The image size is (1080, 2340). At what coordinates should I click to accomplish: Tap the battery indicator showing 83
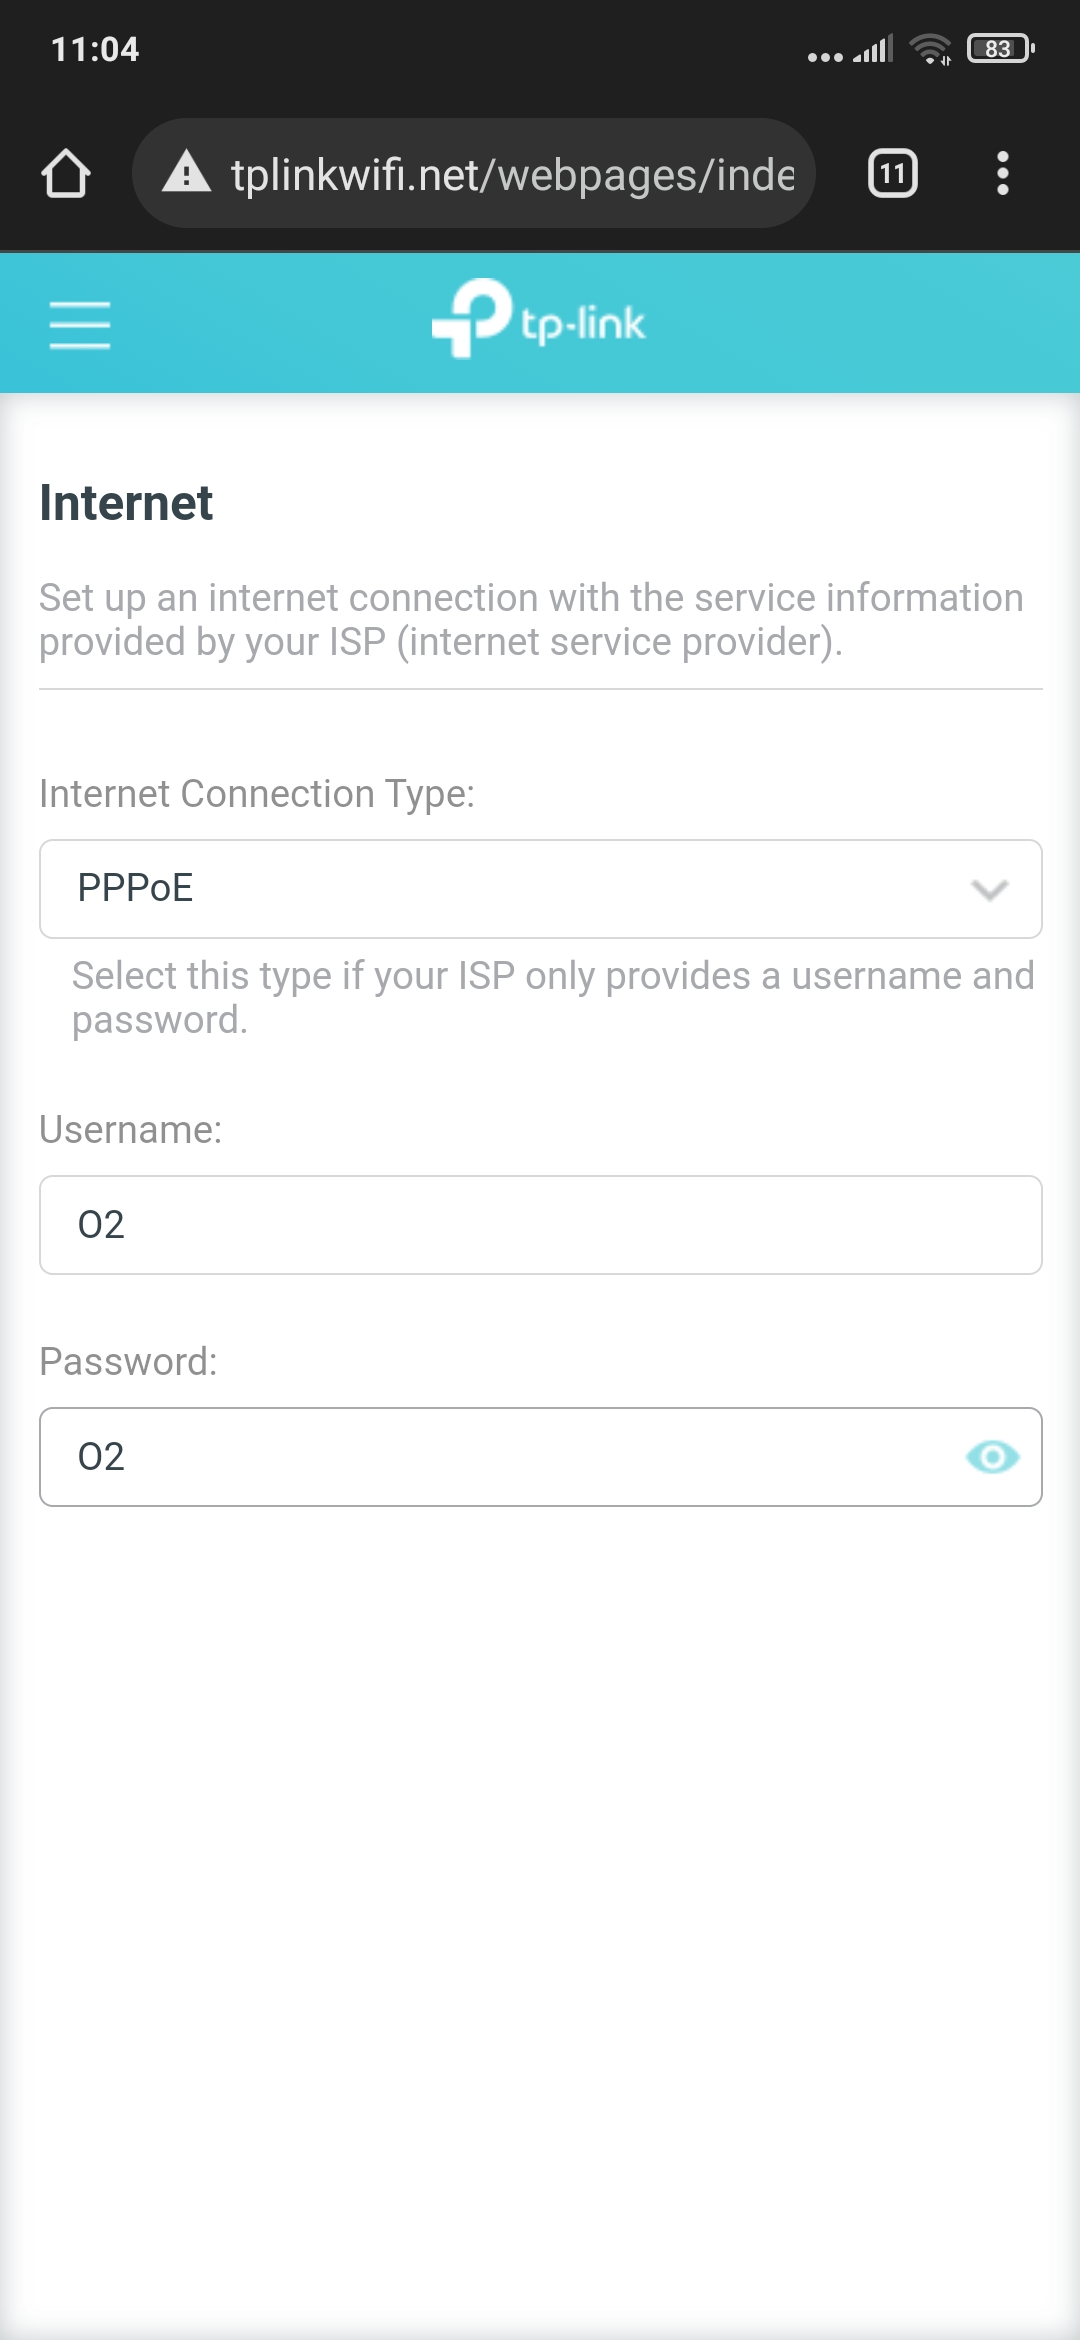[1000, 49]
